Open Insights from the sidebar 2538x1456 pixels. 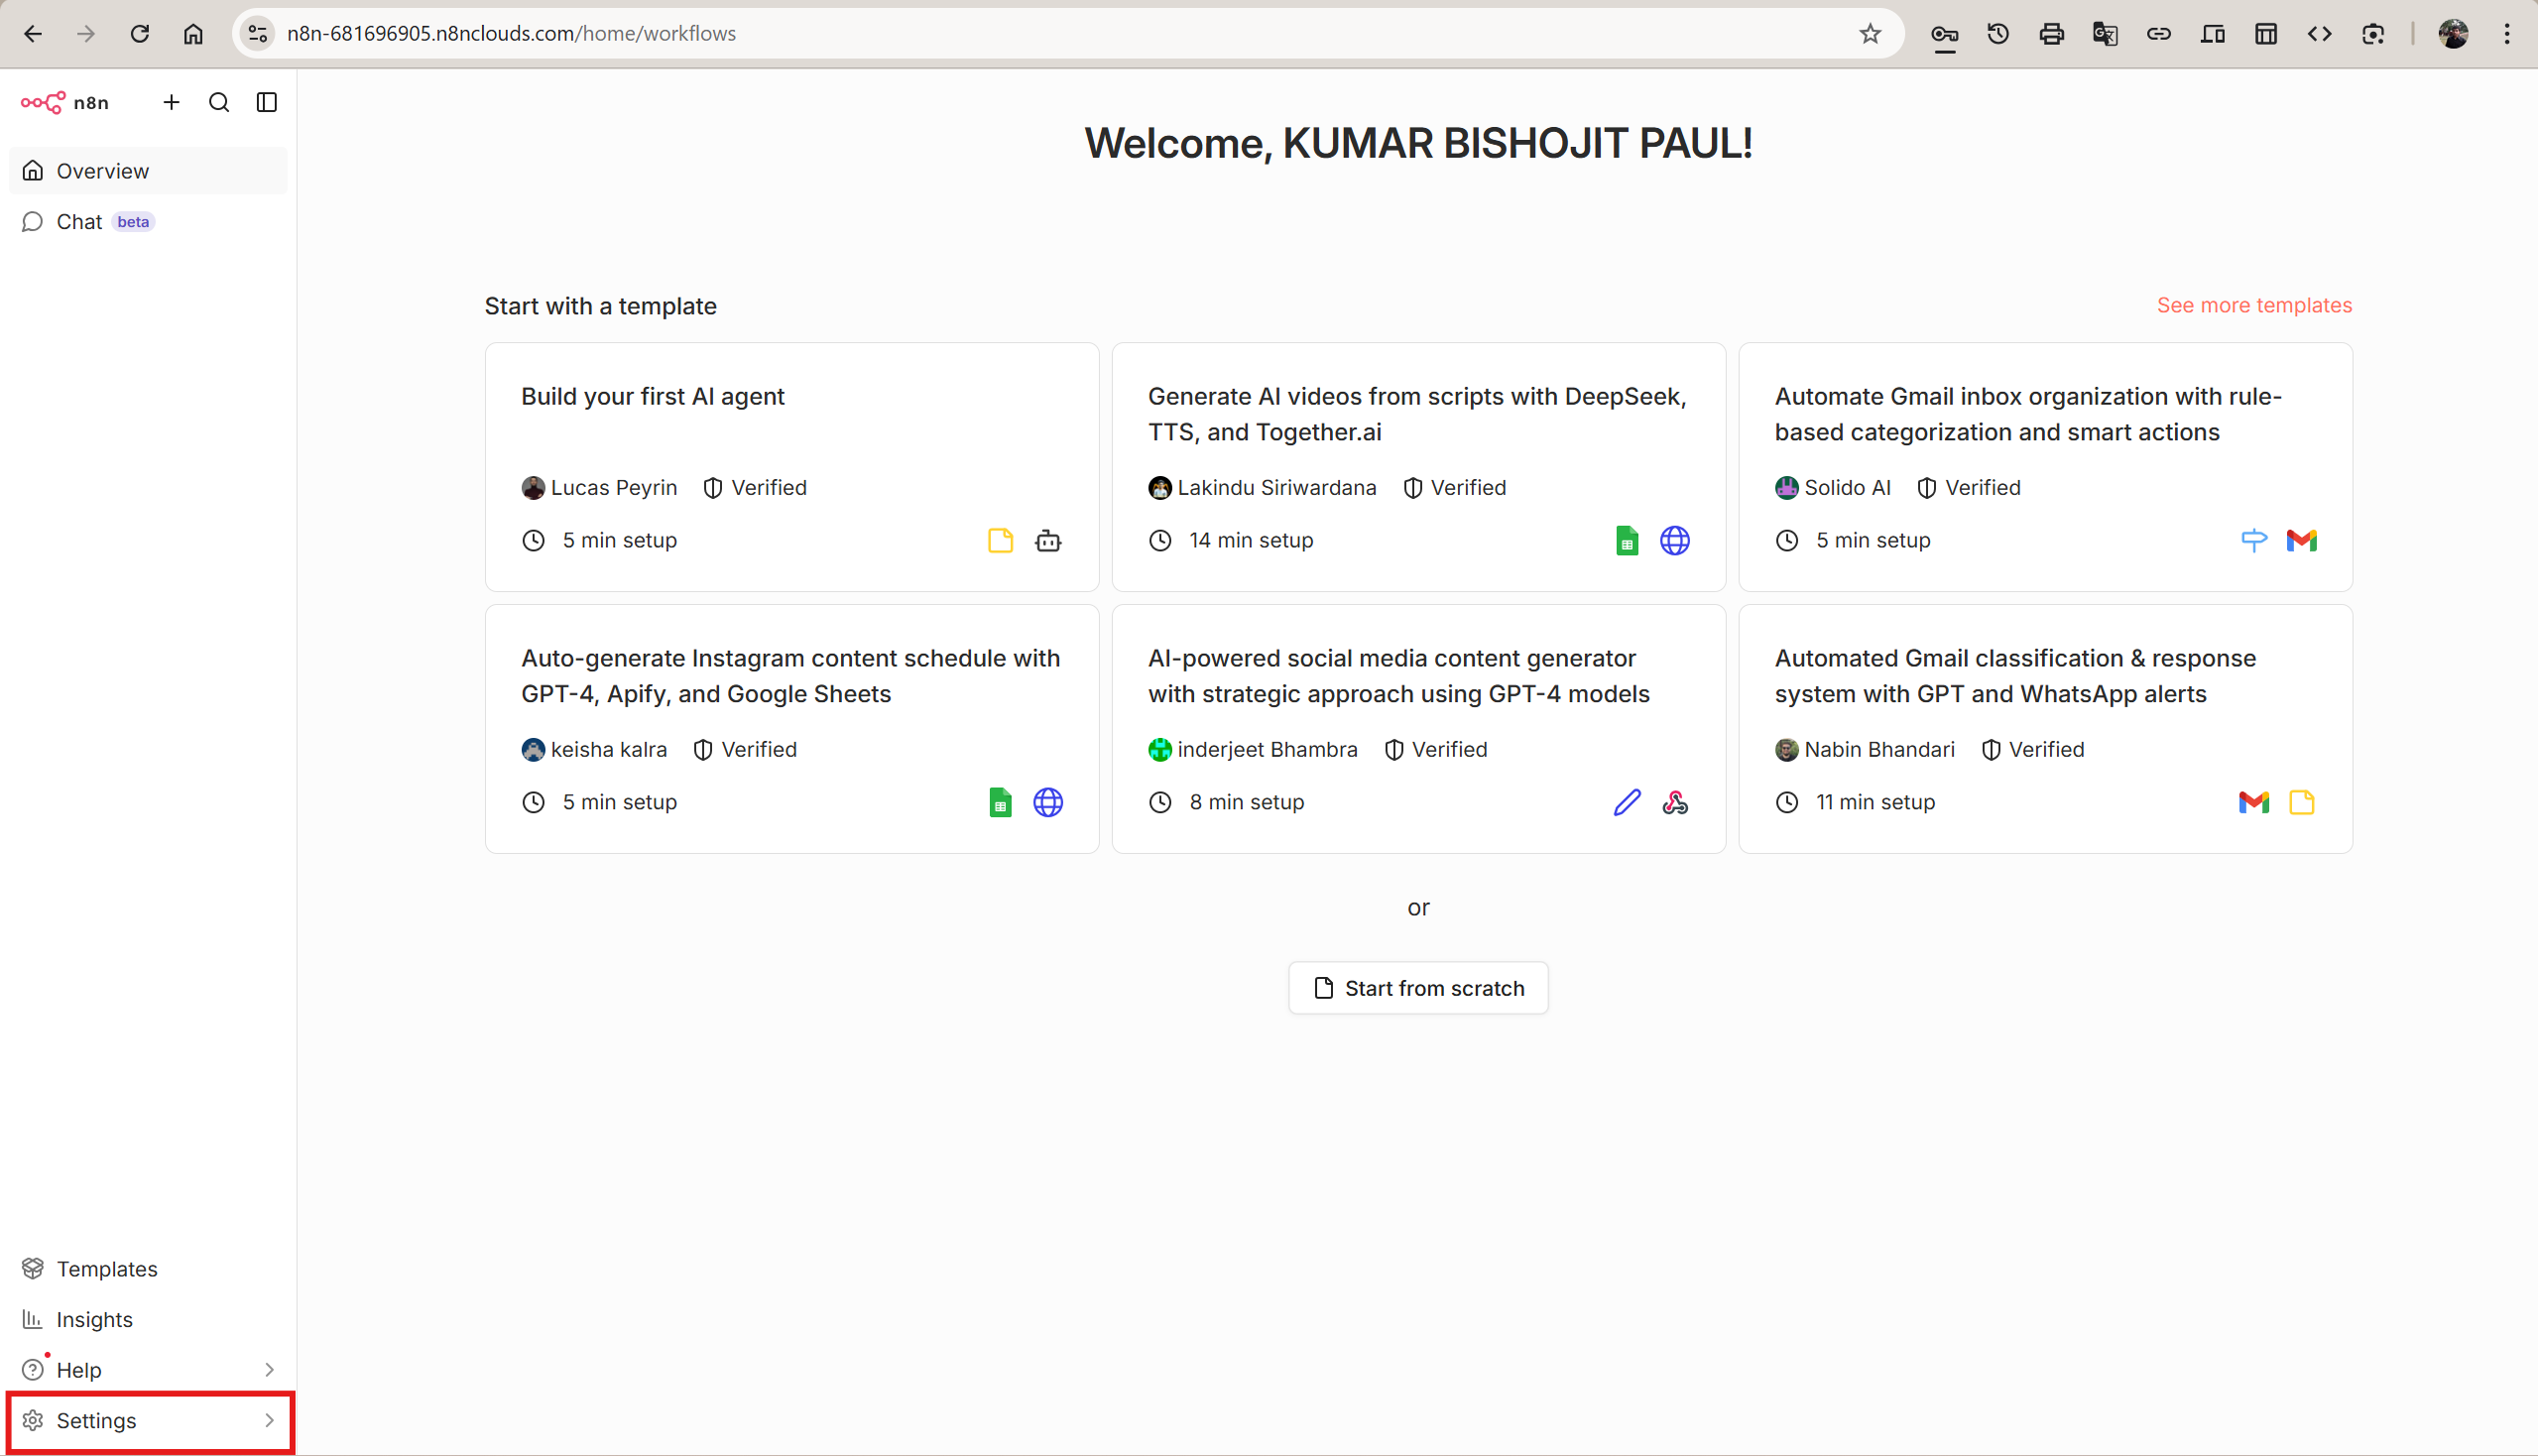148,1320
